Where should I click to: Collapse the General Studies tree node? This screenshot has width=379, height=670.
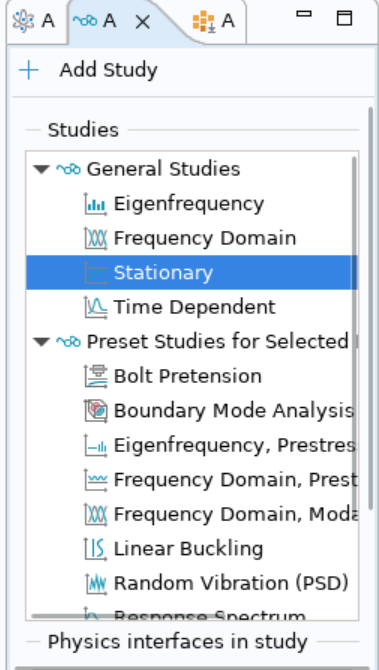pyautogui.click(x=41, y=170)
